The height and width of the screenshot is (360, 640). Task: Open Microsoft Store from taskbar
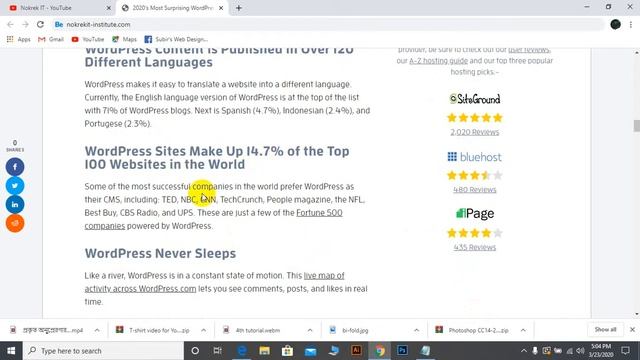point(287,351)
